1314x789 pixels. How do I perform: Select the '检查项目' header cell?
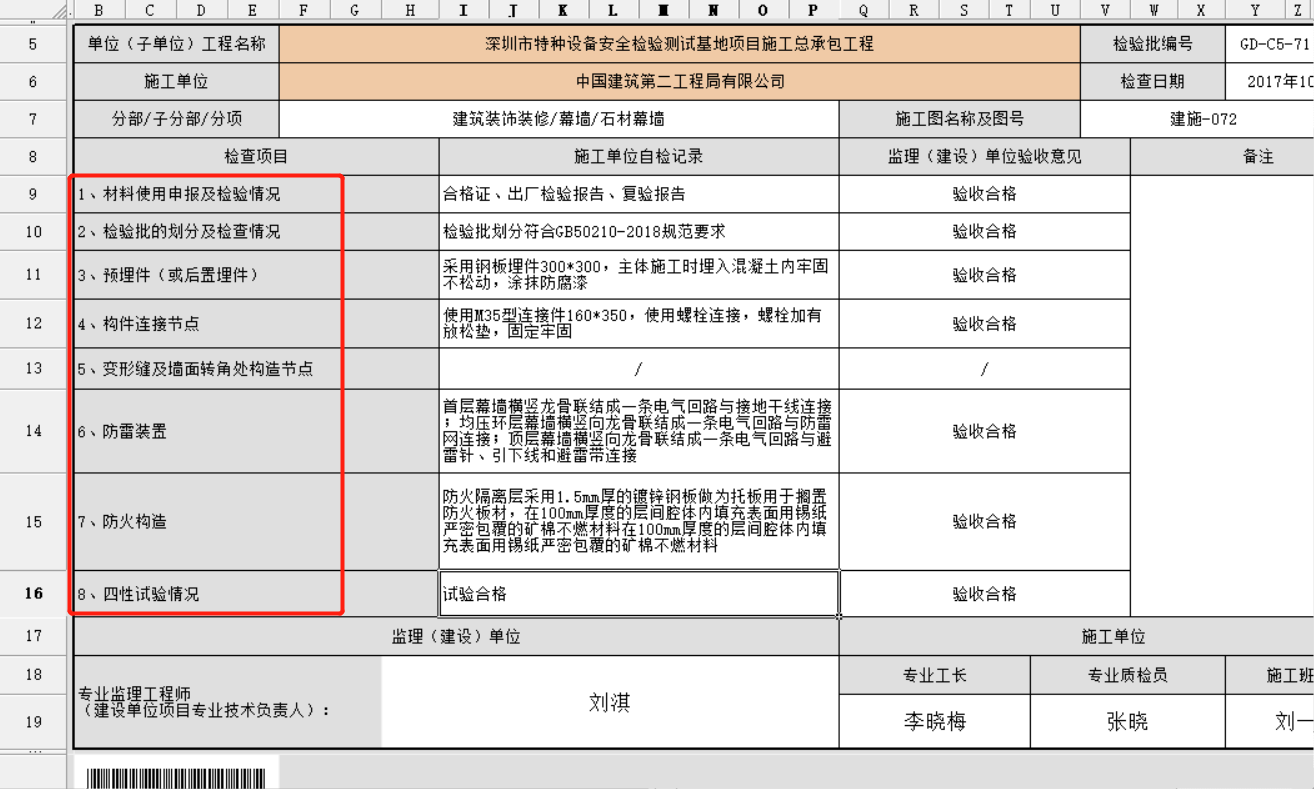coord(256,157)
